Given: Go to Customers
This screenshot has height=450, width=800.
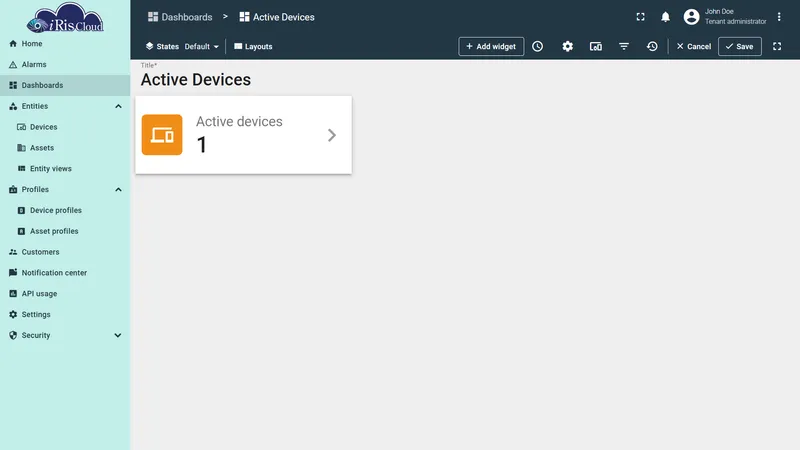Looking at the screenshot, I should click(x=65, y=252).
